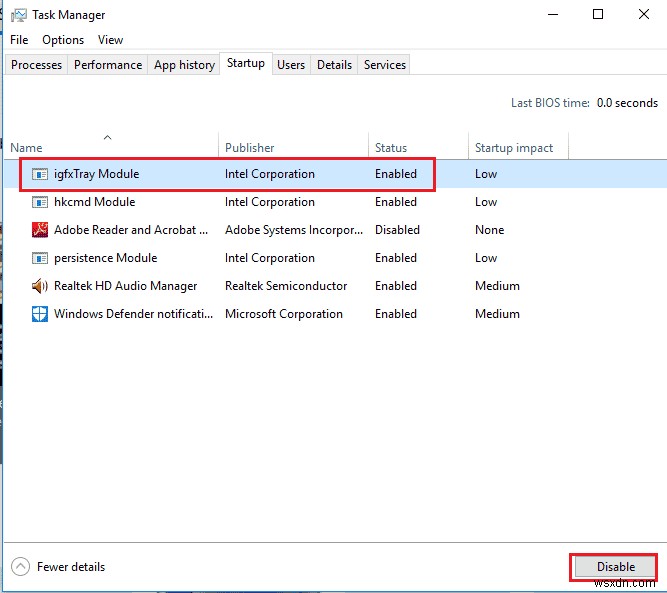Open the Services tab
Viewport: 667px width, 593px height.
coord(385,65)
